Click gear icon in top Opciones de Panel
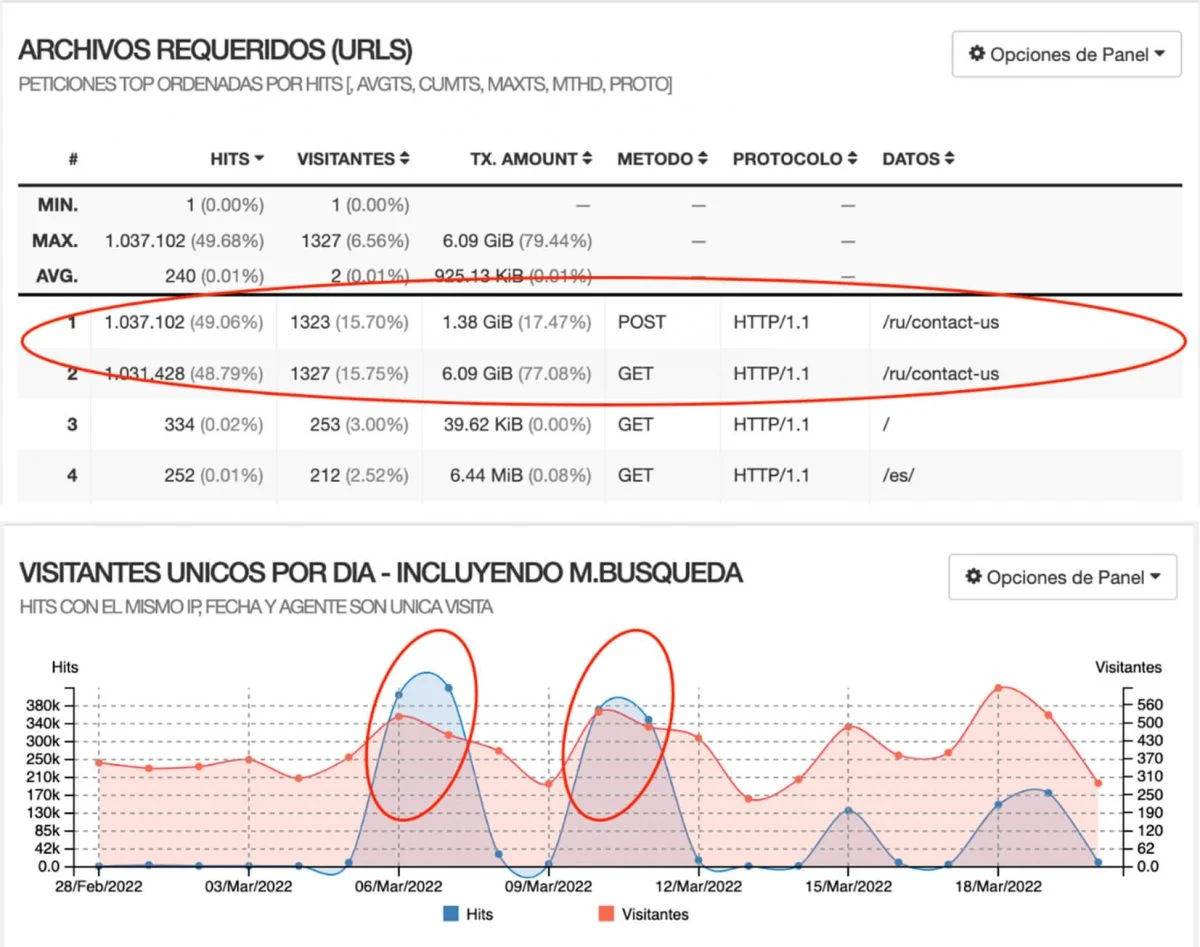The image size is (1200, 947). pyautogui.click(x=977, y=54)
